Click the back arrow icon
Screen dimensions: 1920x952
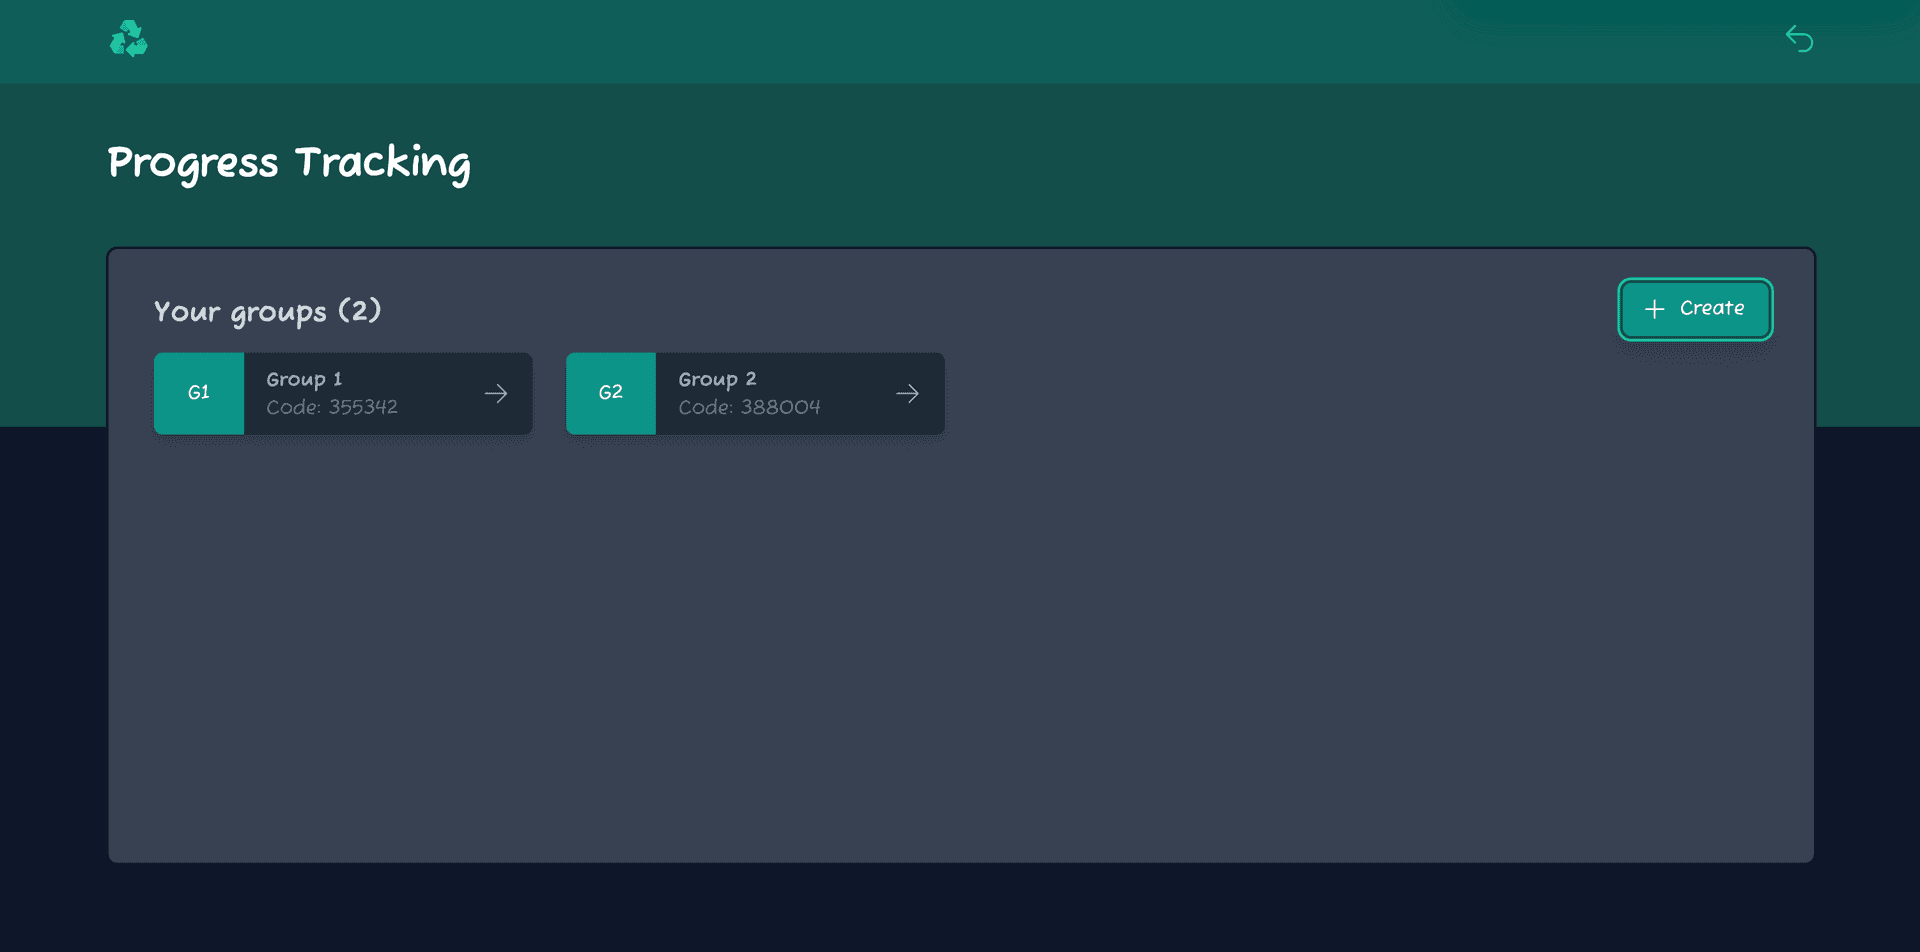coord(1799,39)
